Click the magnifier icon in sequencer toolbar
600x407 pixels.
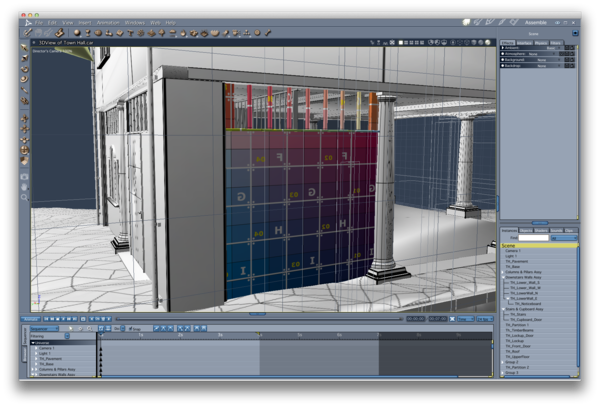click(x=90, y=329)
